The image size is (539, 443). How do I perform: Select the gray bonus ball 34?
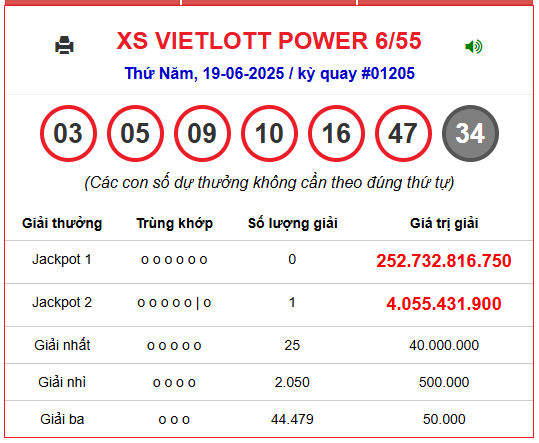[470, 133]
